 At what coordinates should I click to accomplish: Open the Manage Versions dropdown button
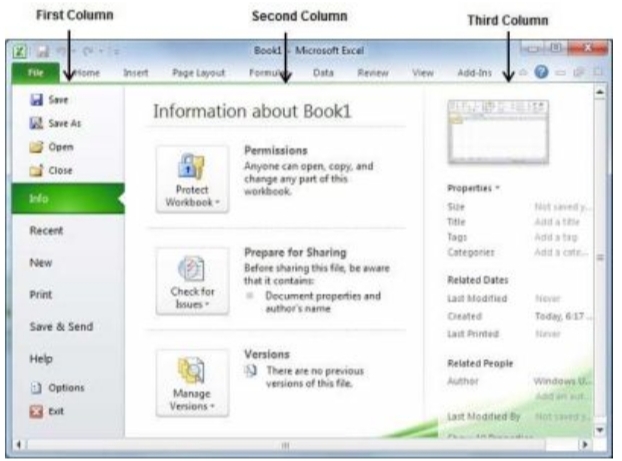coord(192,383)
